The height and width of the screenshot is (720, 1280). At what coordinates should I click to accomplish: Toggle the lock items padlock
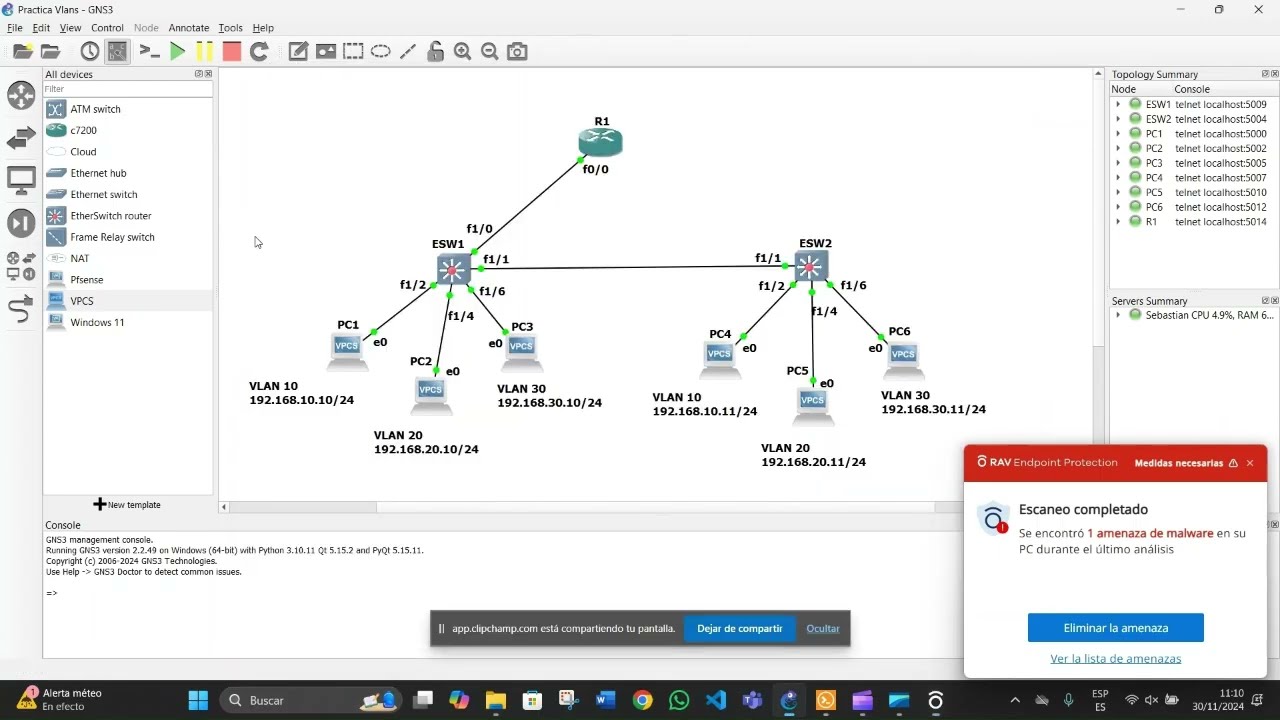(x=435, y=51)
